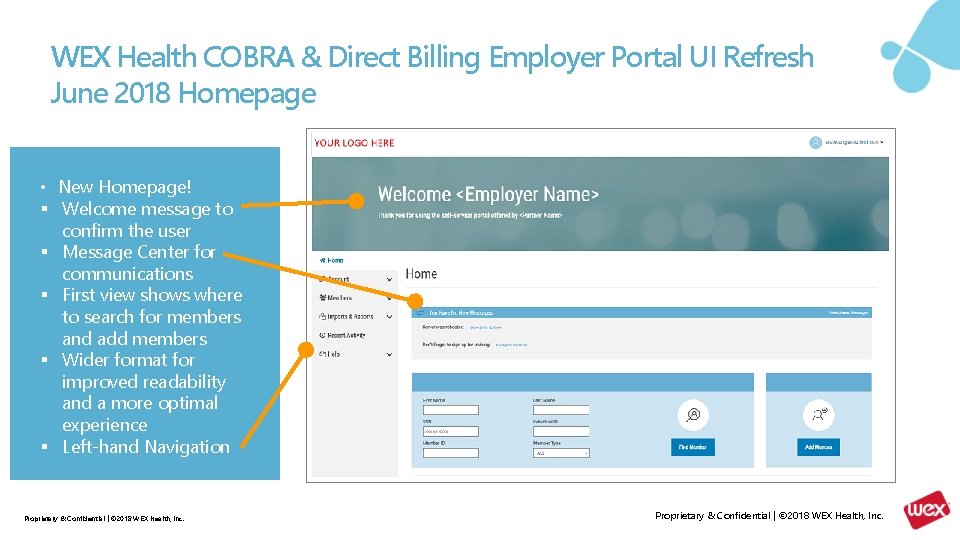960x540 pixels.
Task: Click the Member ID input field
Action: 451,453
